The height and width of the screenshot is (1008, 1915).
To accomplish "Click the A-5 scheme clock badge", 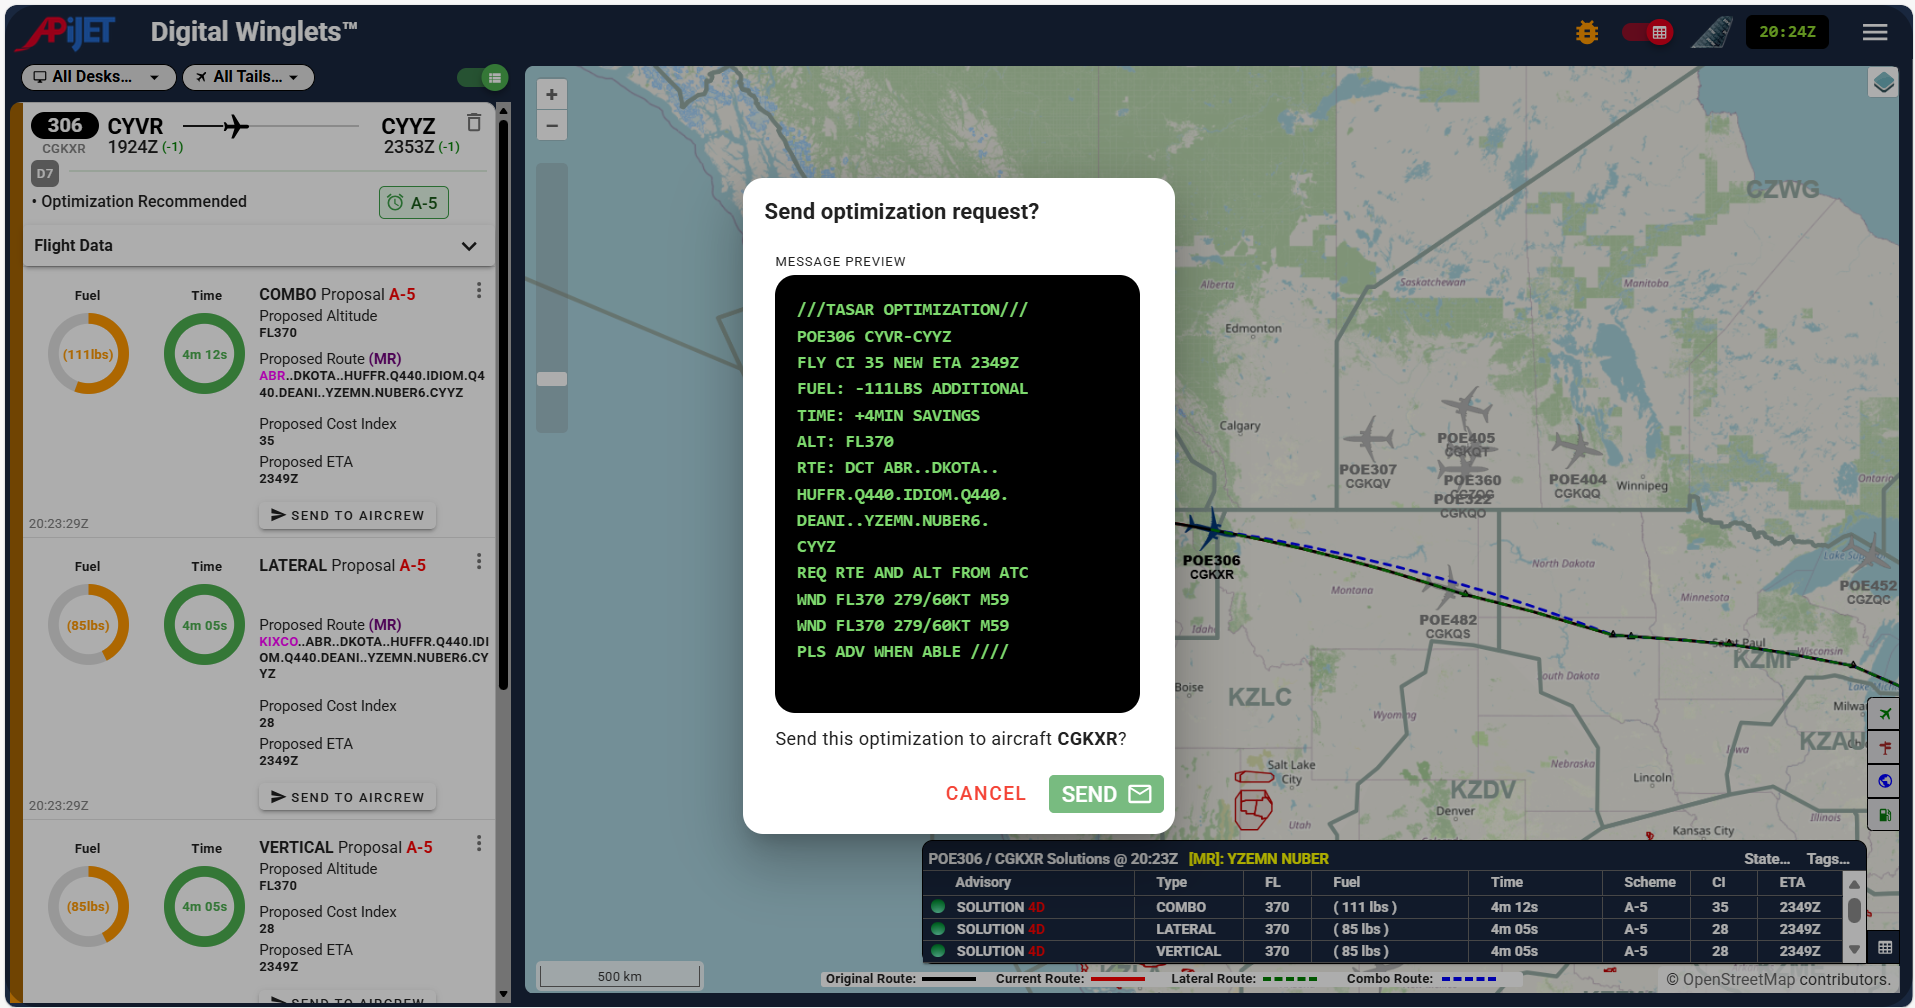I will (x=414, y=203).
